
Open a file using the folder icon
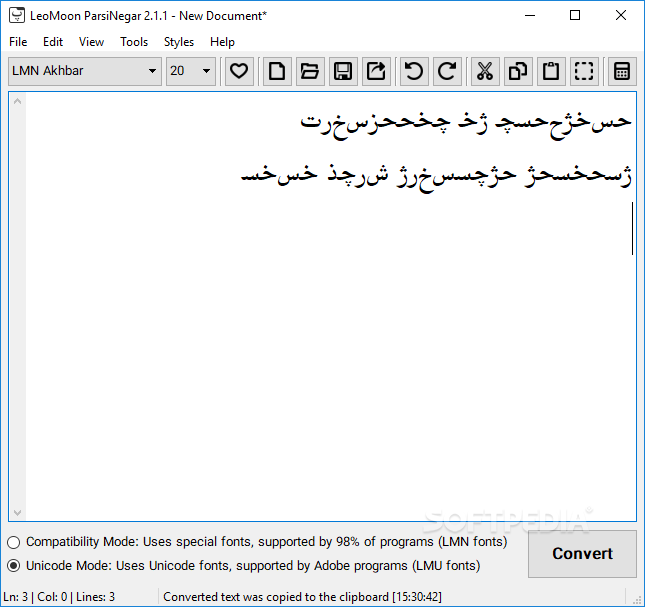click(310, 71)
